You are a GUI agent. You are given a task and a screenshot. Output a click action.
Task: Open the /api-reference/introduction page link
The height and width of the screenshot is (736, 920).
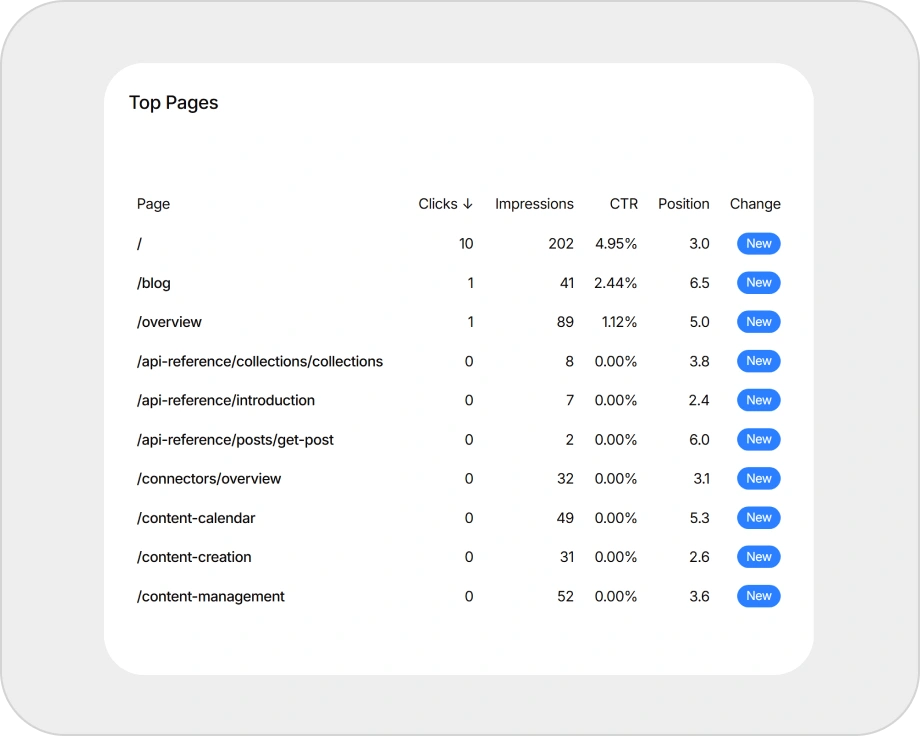coord(225,400)
